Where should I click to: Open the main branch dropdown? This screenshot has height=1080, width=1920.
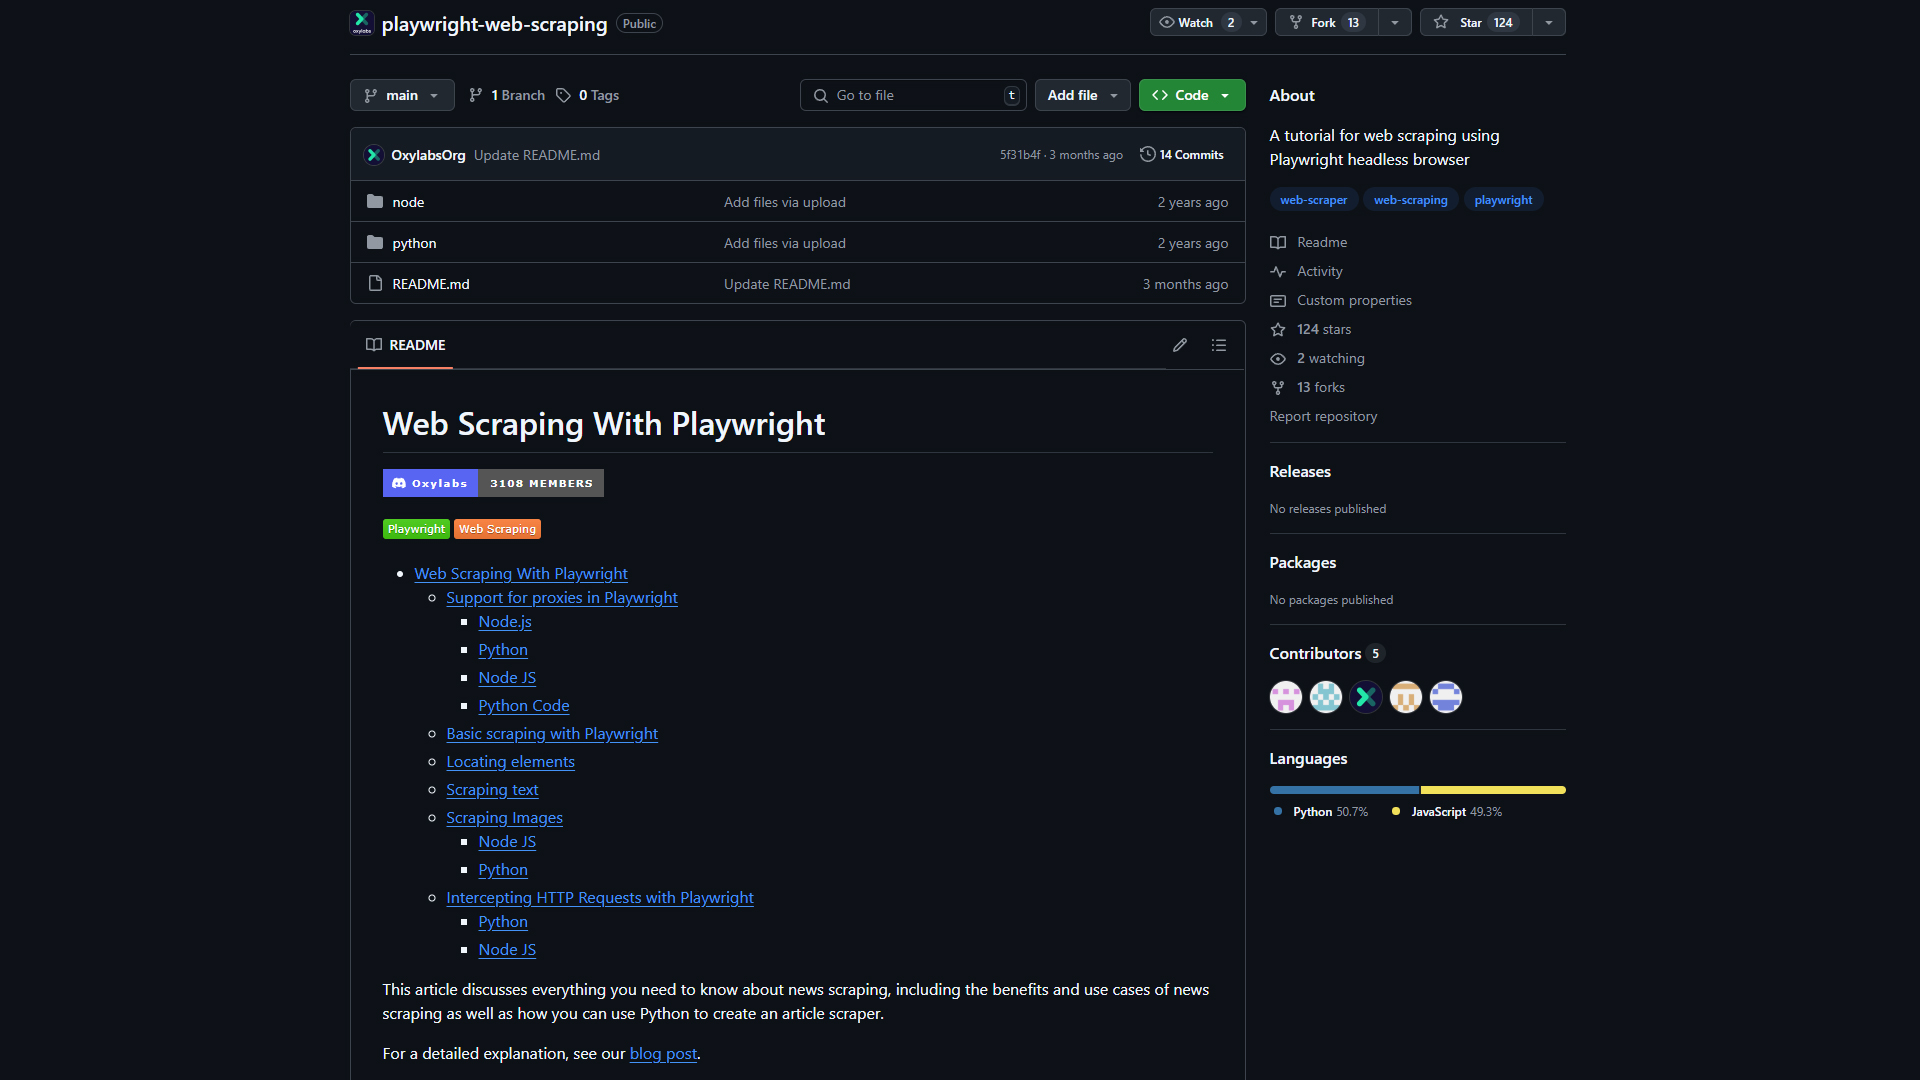tap(402, 95)
